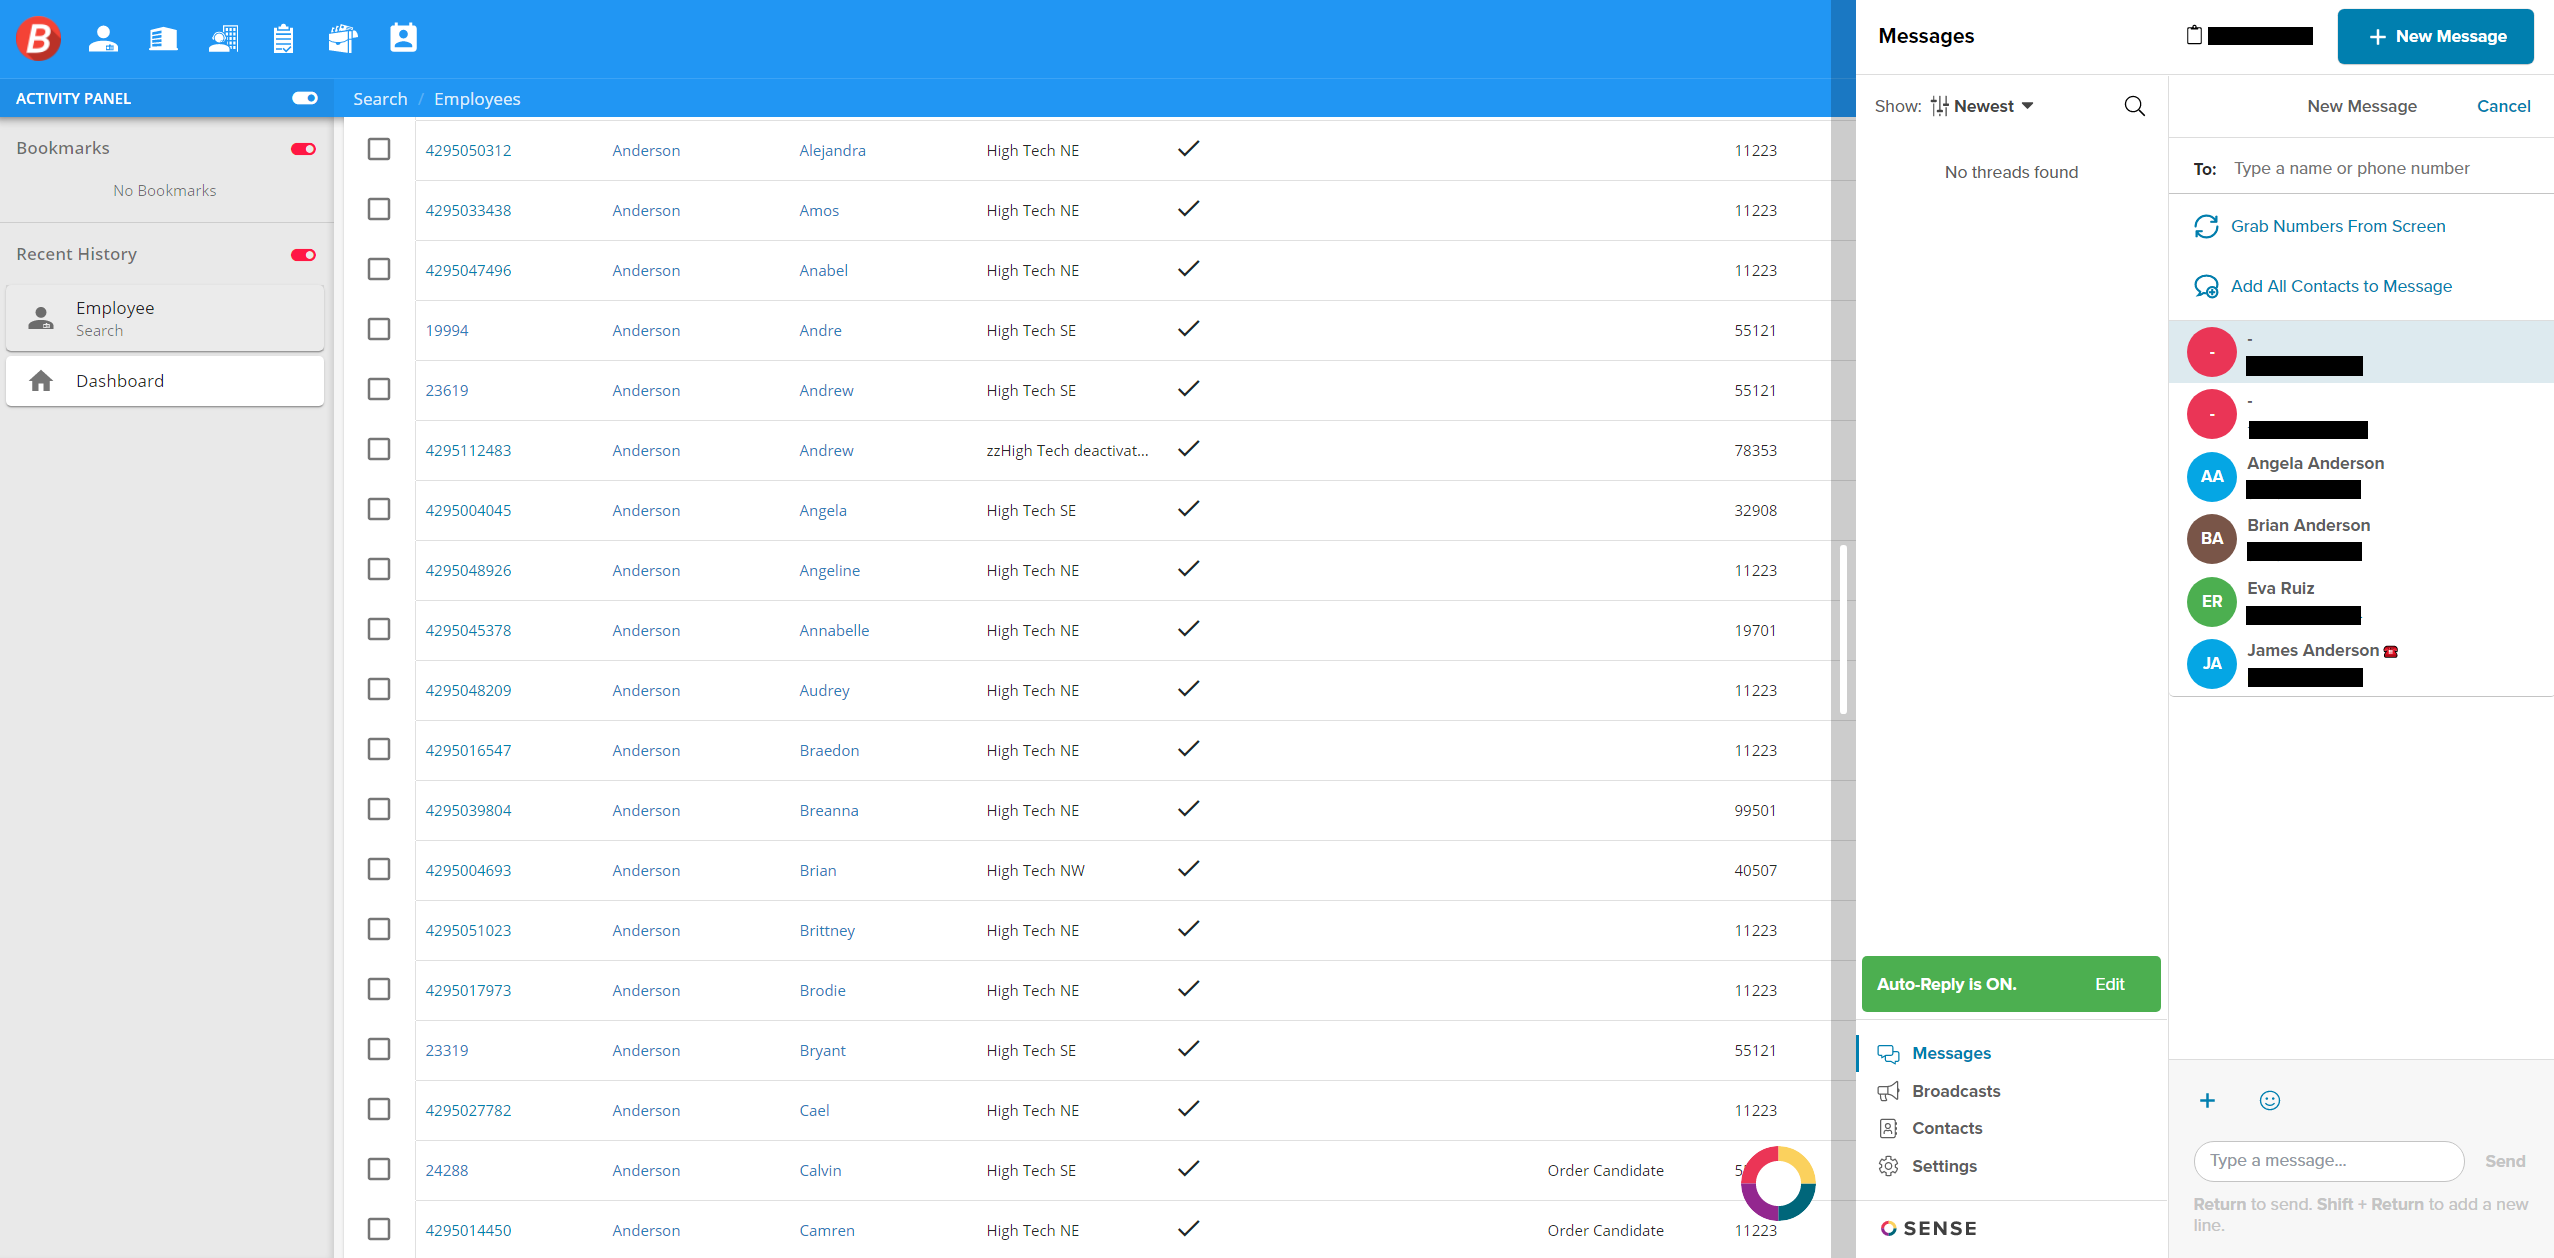Check the box for Alejandra Anderson row

pos(379,150)
